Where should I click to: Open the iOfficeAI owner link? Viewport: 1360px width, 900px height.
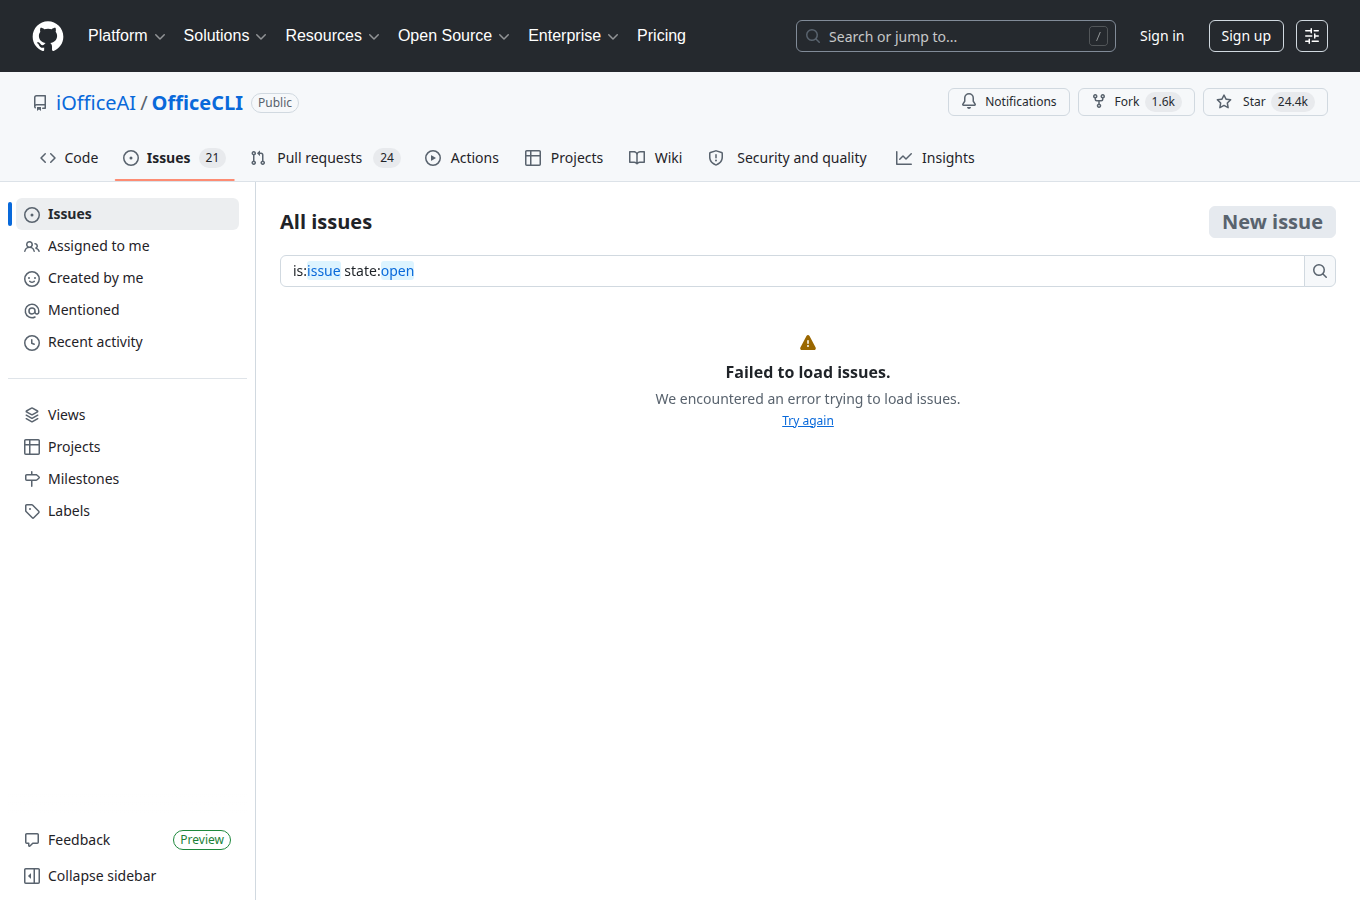click(96, 103)
